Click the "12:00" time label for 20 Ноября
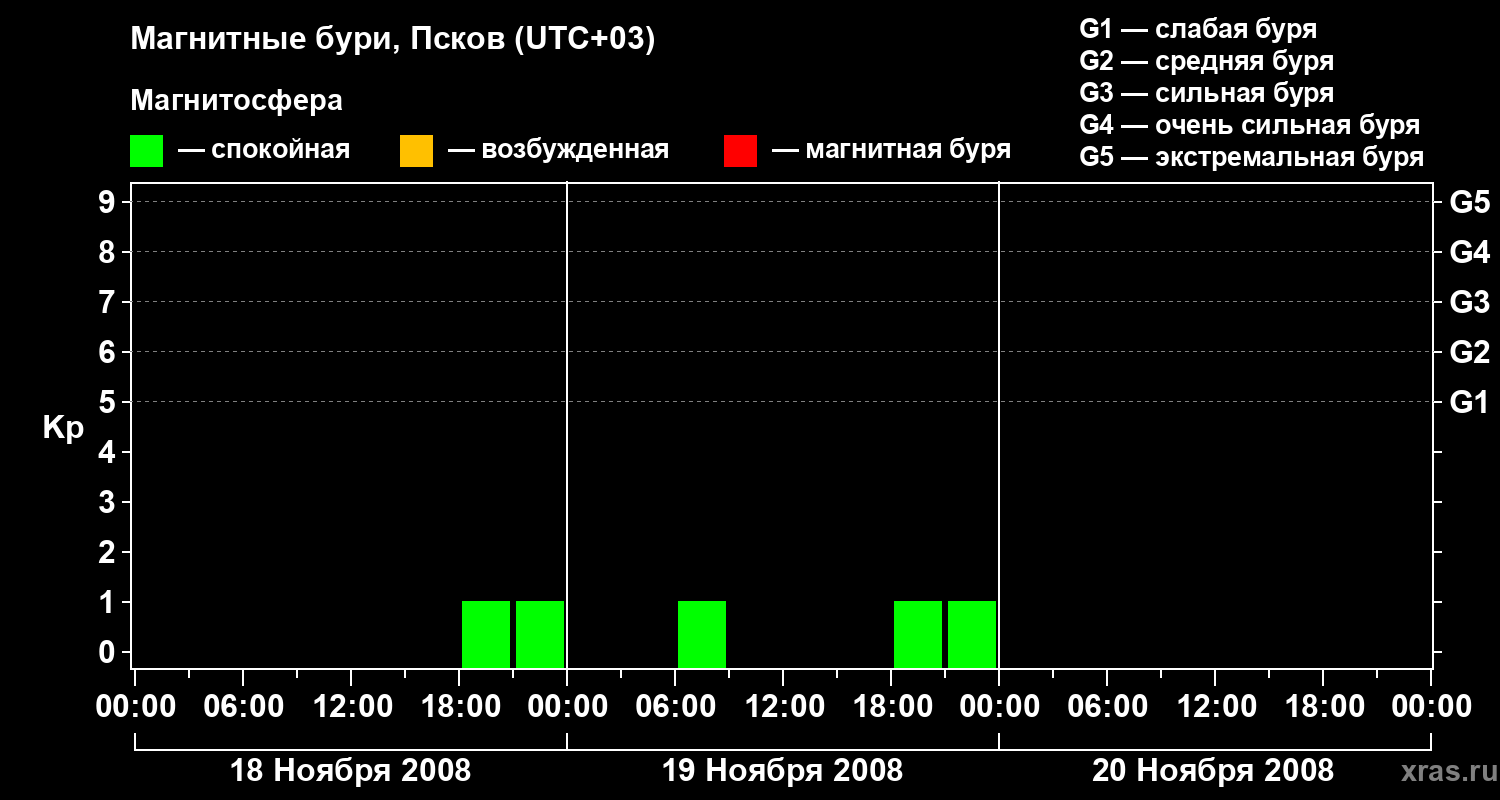This screenshot has width=1500, height=800. 1215,706
